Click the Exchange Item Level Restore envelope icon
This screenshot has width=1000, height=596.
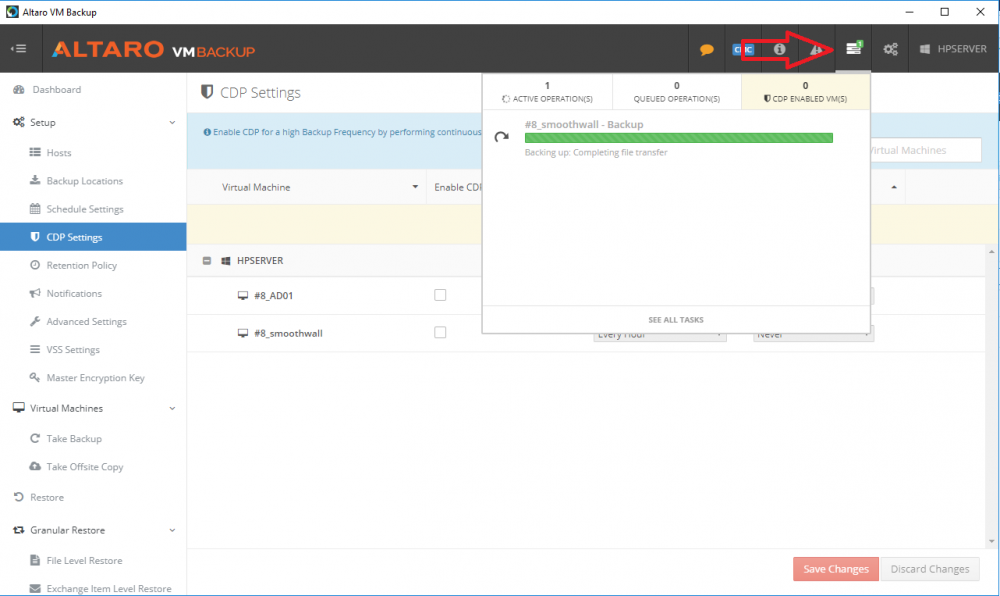pos(35,588)
